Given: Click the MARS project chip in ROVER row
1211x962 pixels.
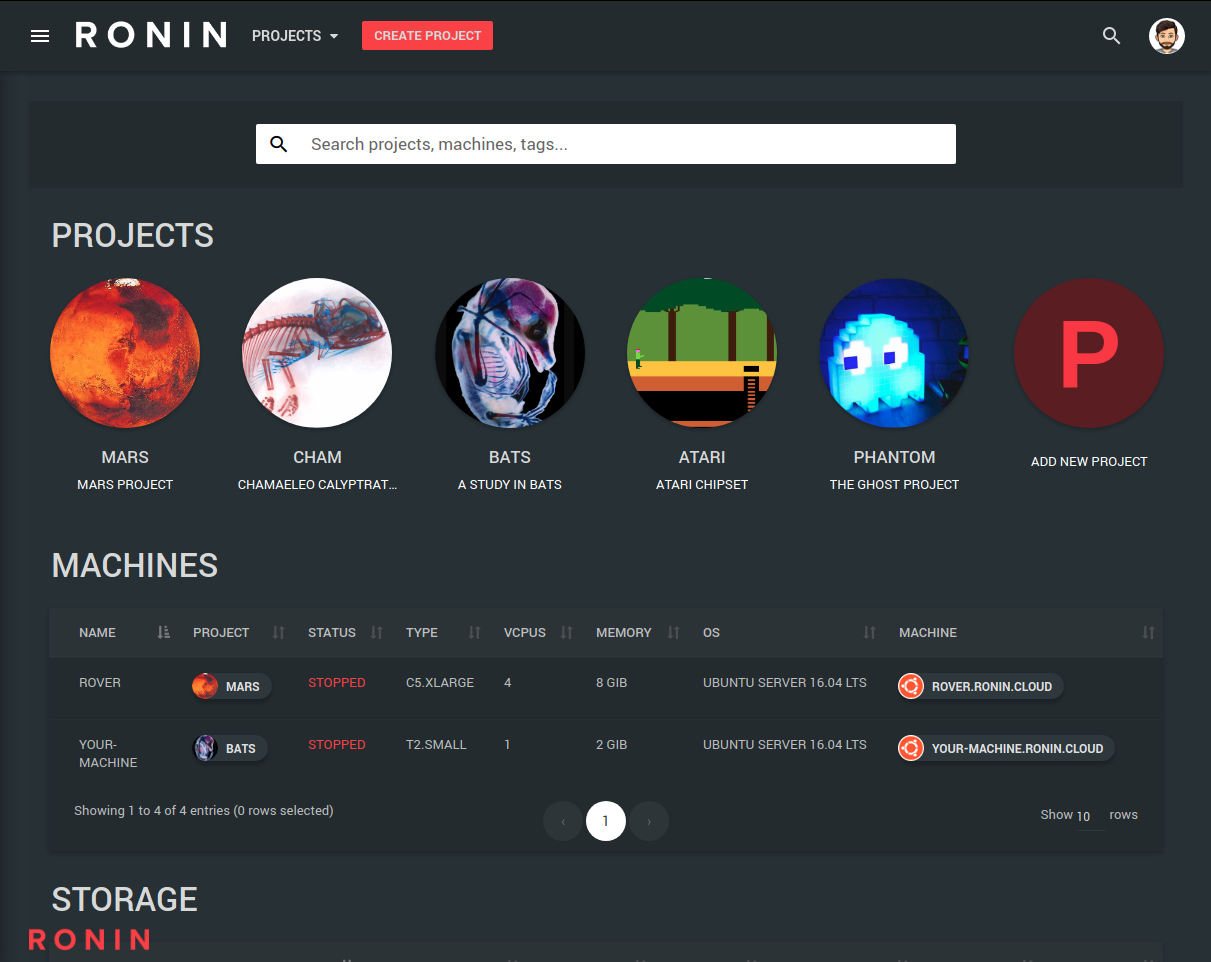Looking at the screenshot, I should (x=232, y=686).
